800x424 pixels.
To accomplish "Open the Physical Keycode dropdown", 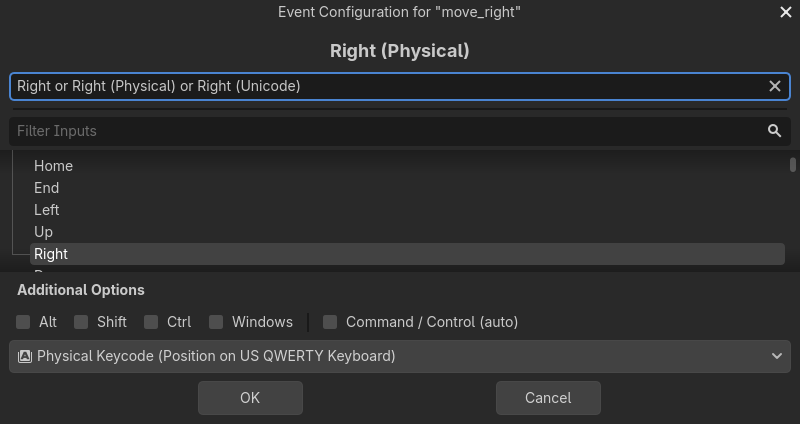I will tap(400, 356).
